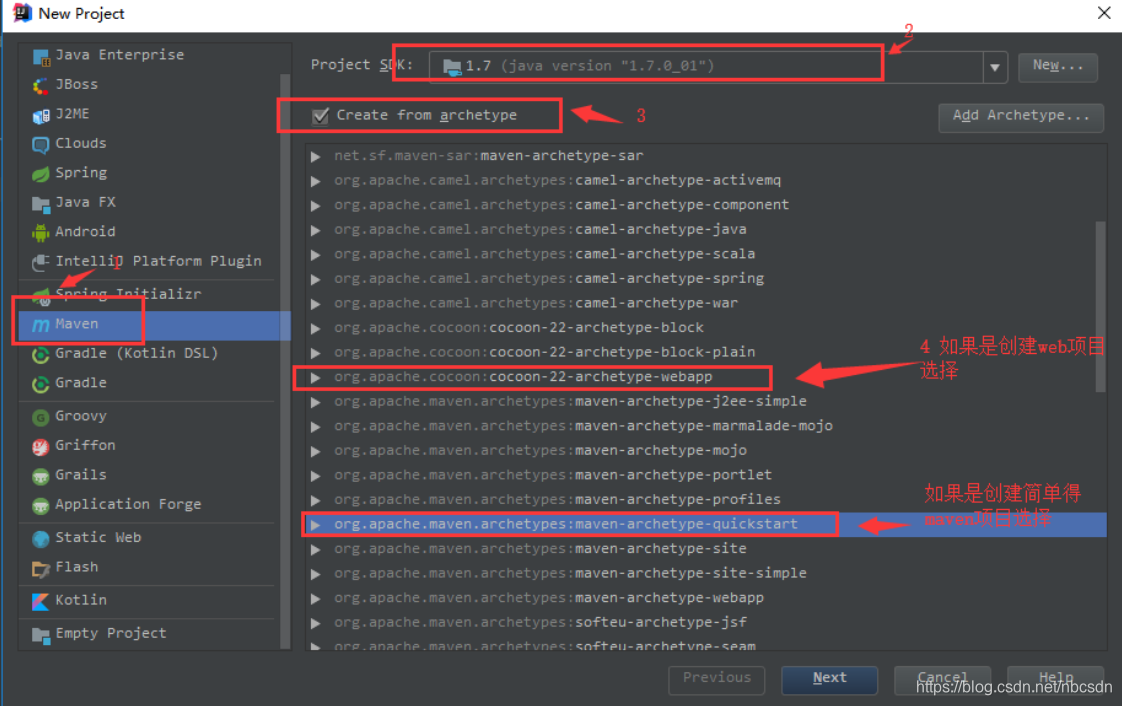Open the Project SDK dropdown arrow
Screen dimensions: 1122x706
995,67
